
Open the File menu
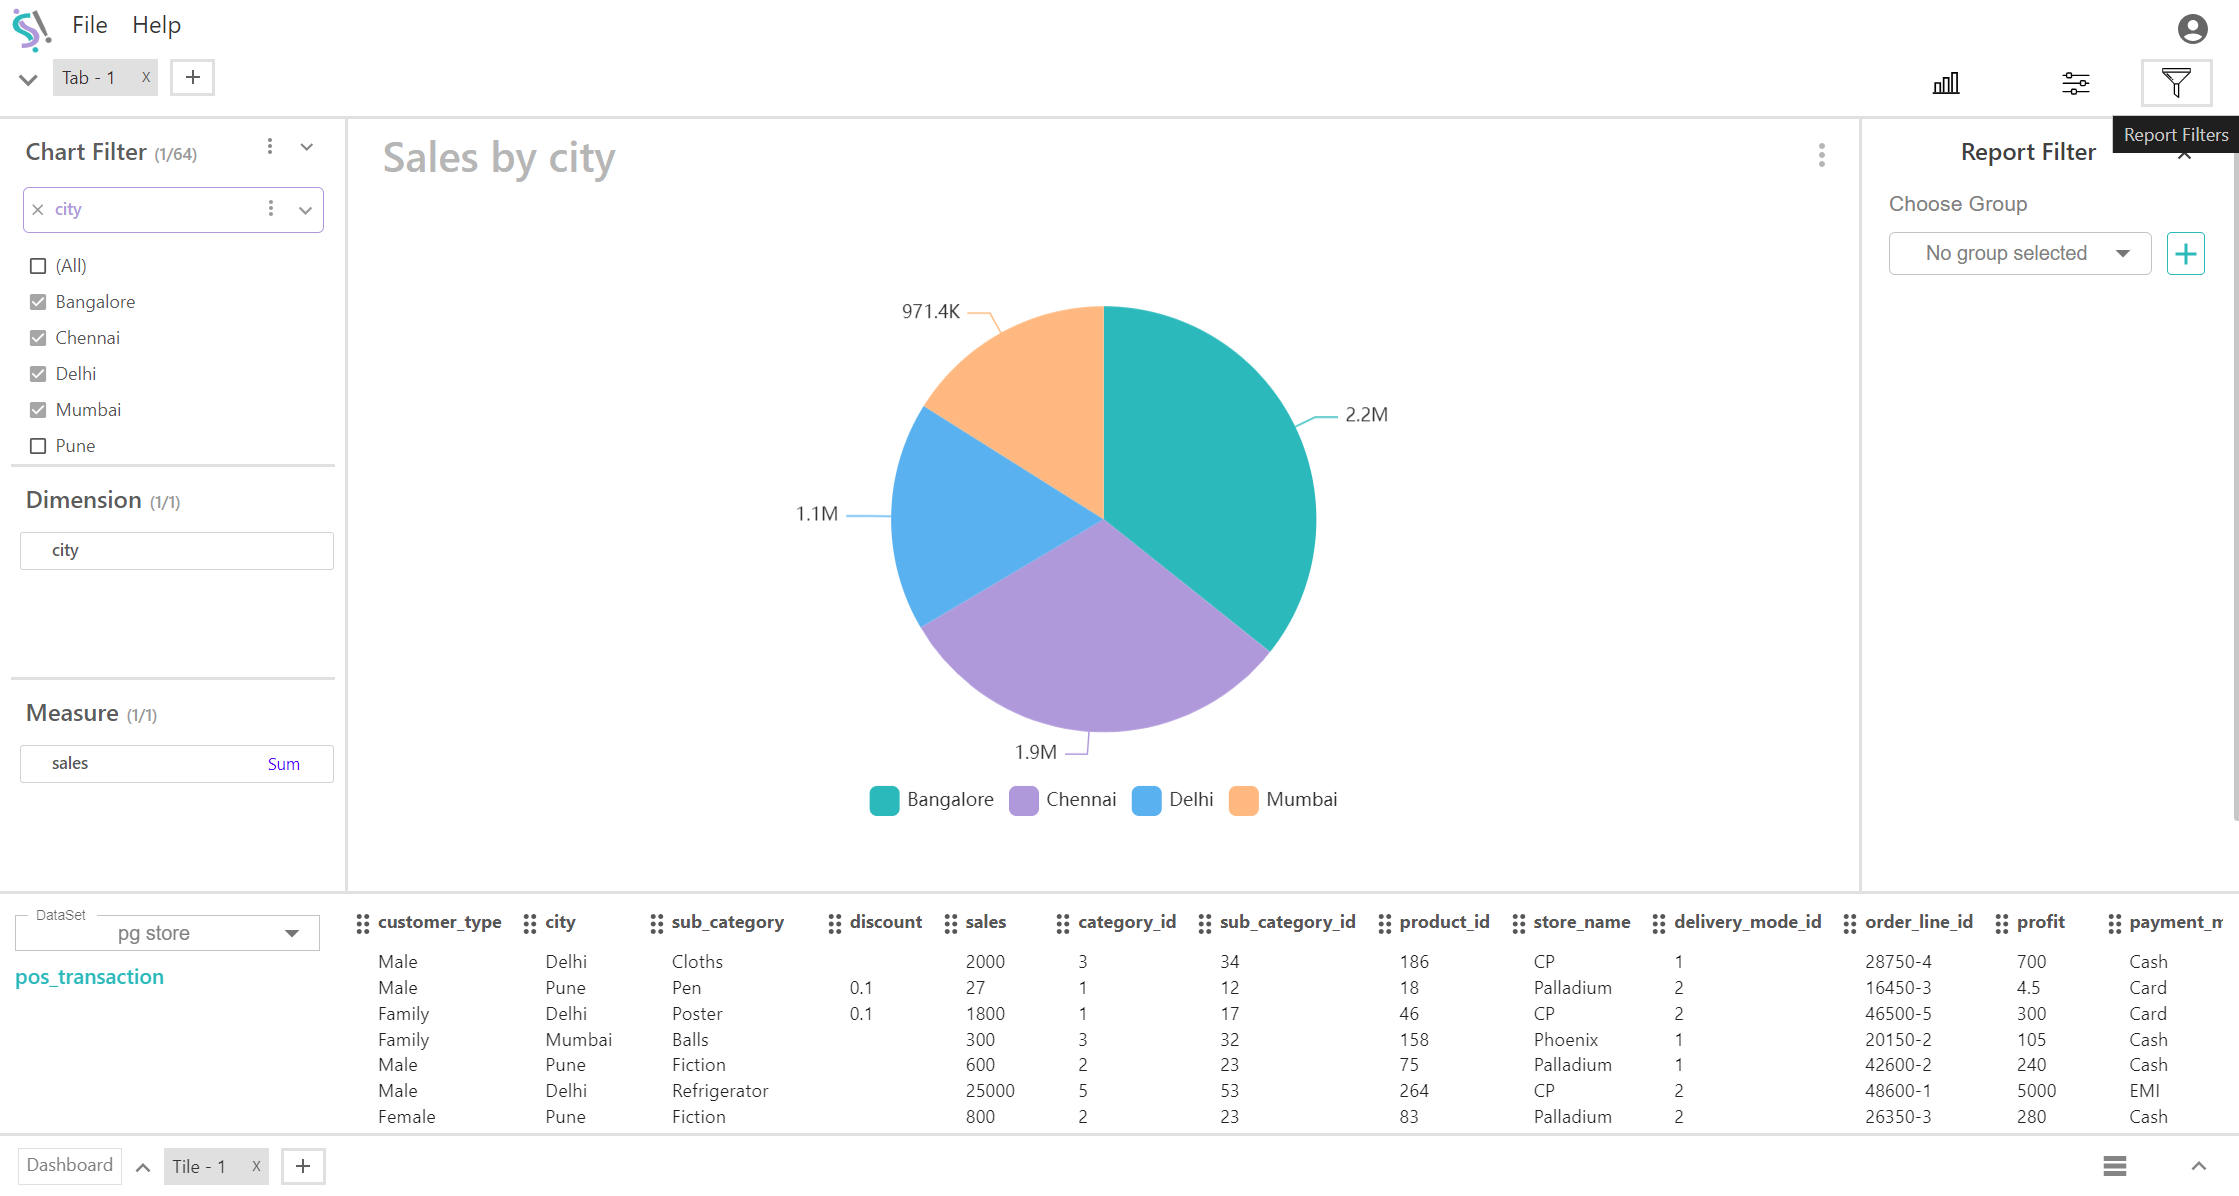89,25
